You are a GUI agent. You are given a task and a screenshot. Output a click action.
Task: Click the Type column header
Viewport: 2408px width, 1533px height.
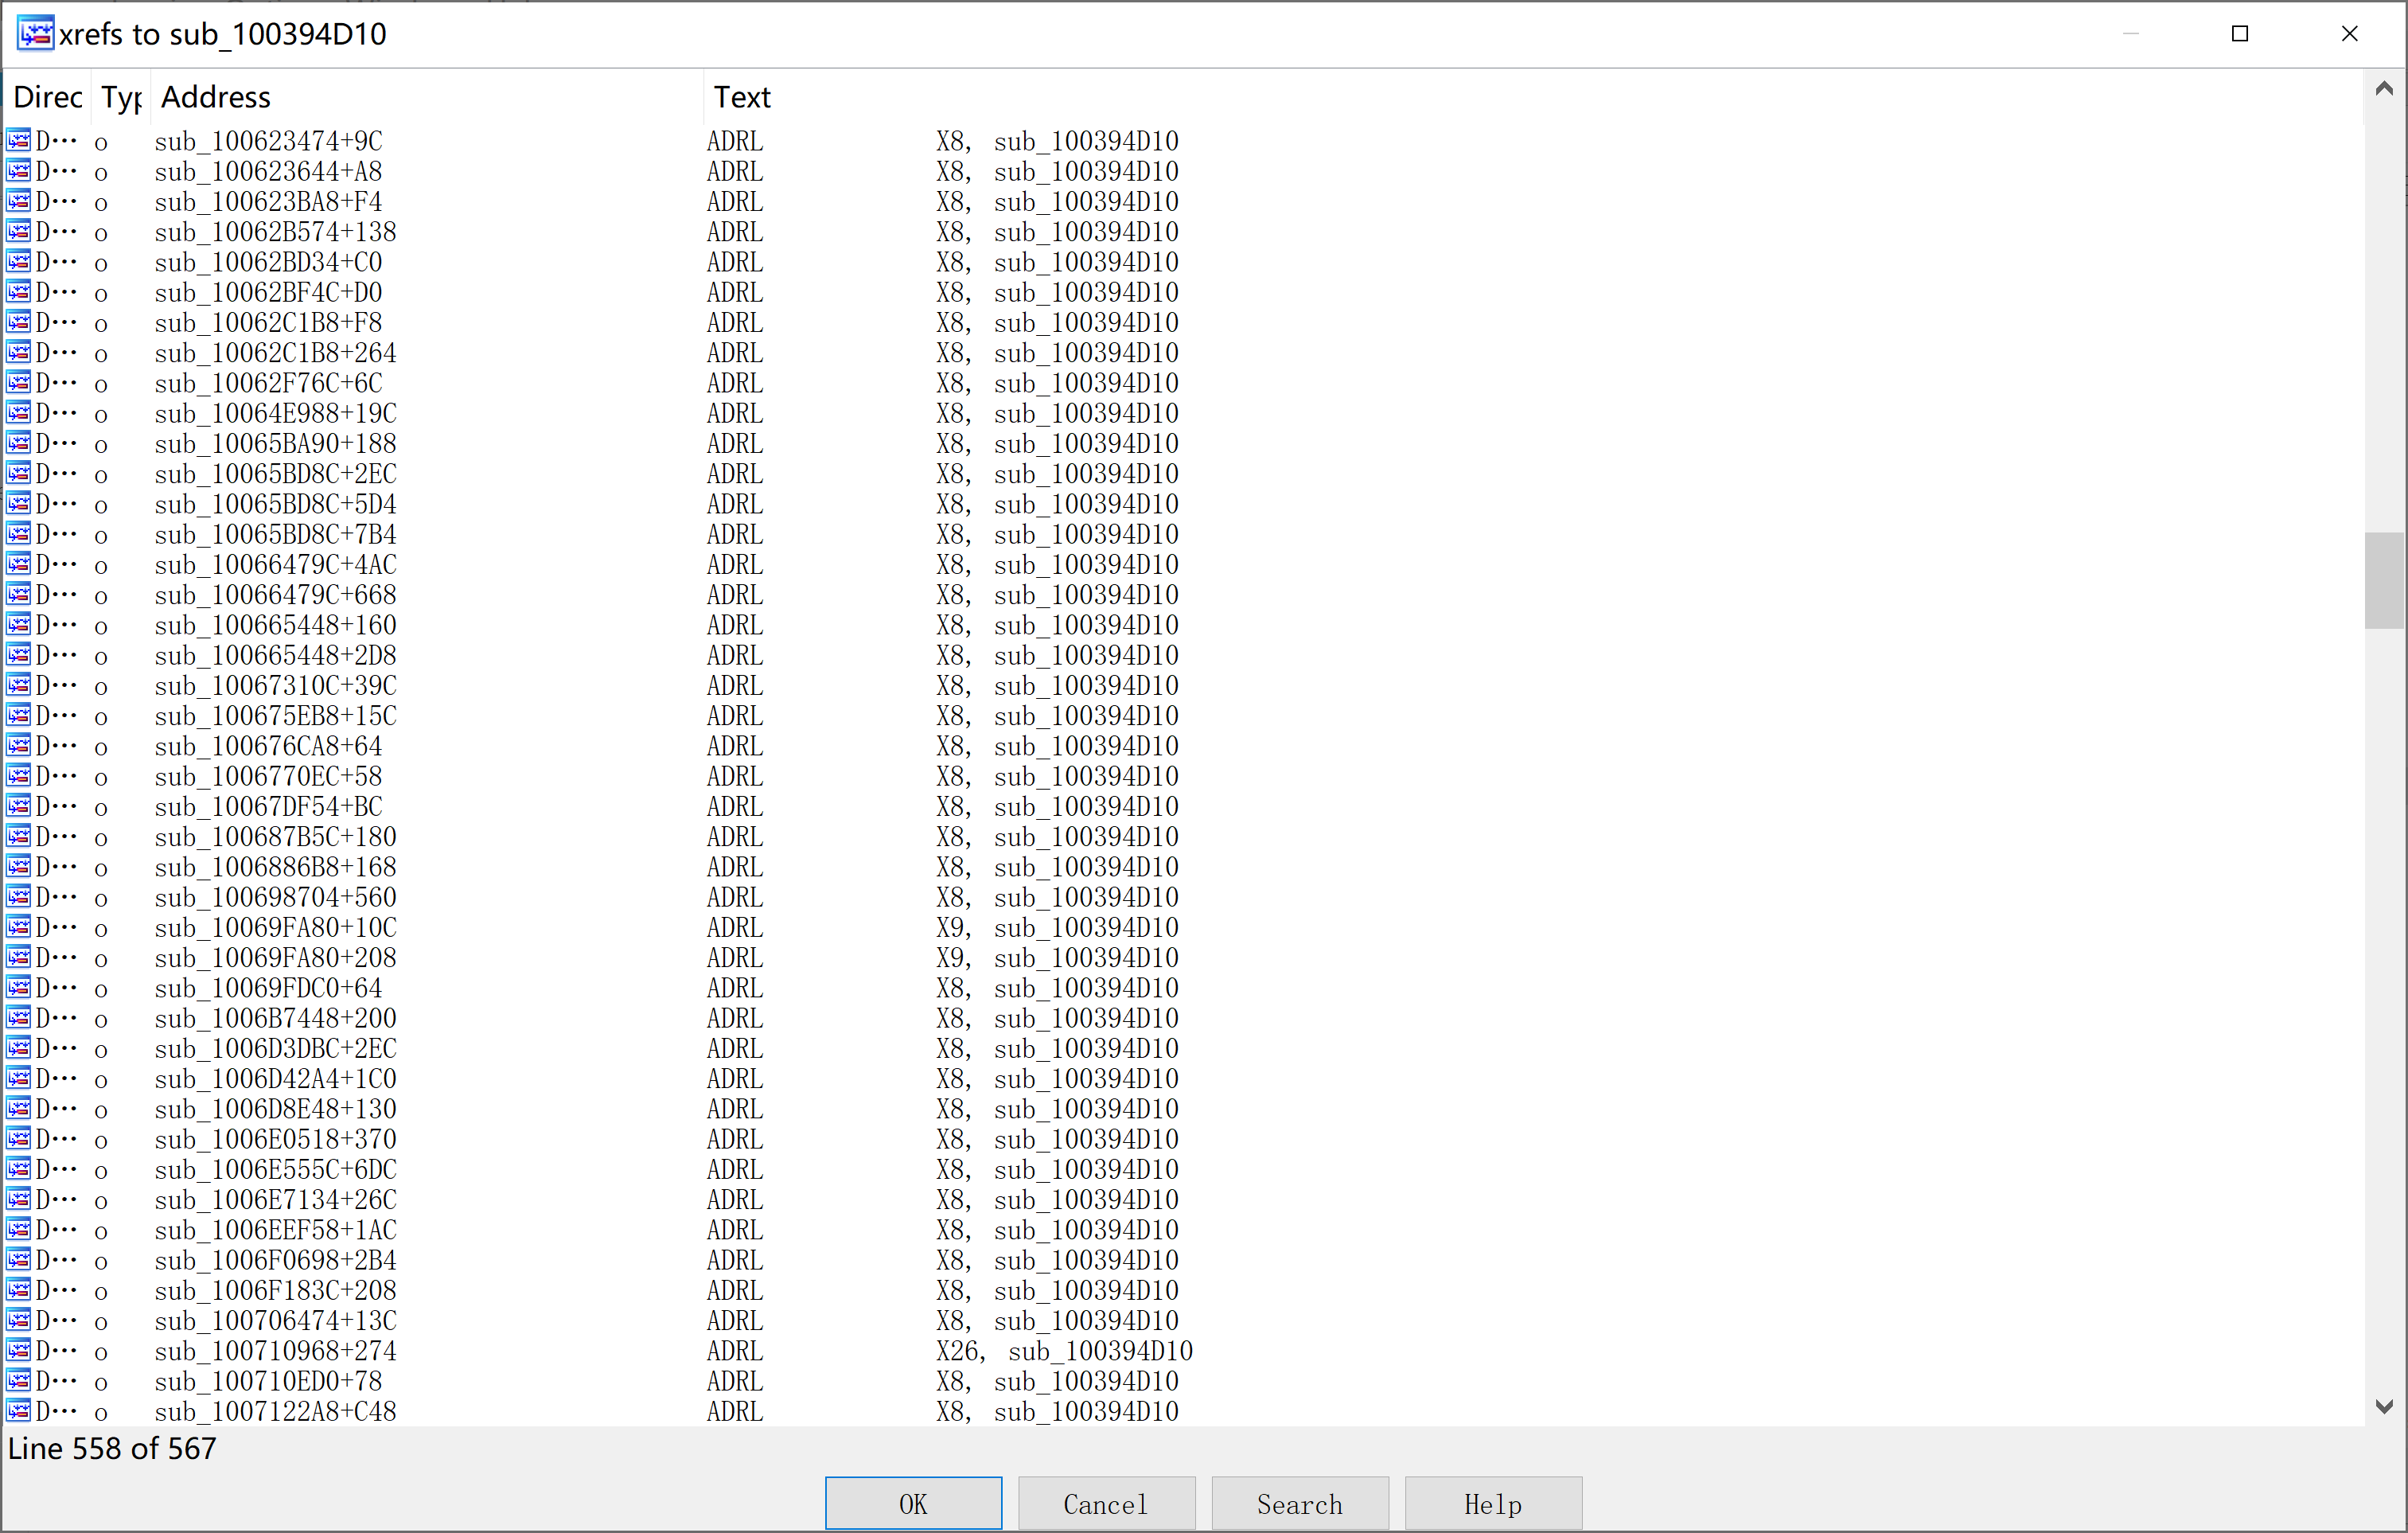click(x=121, y=97)
